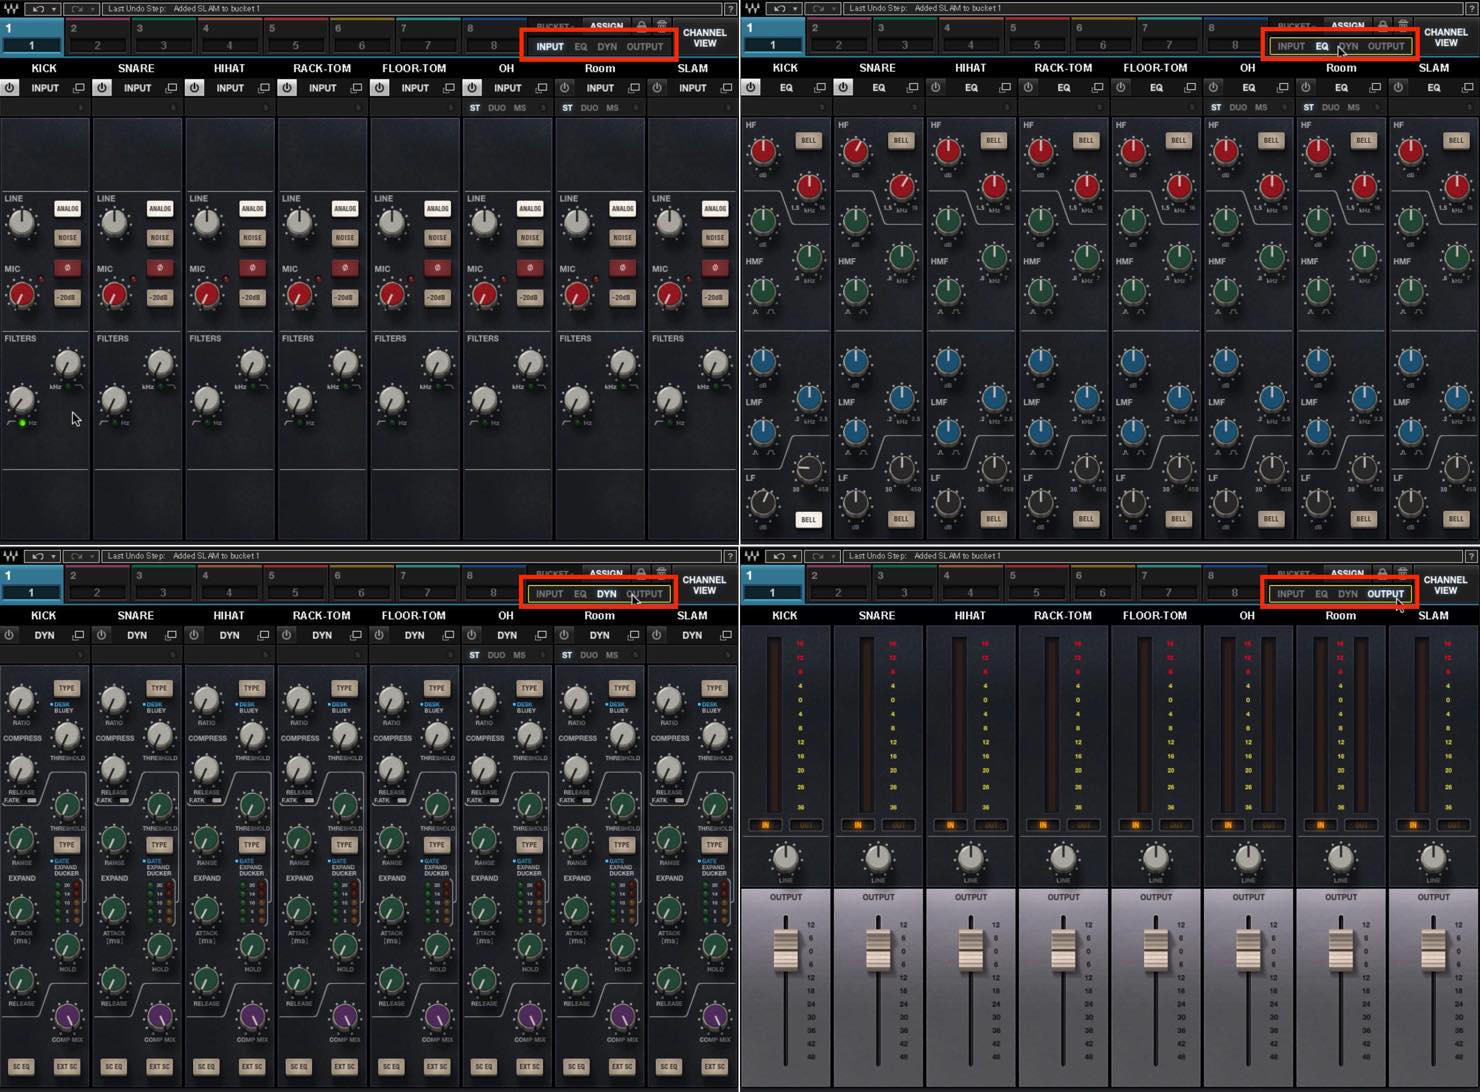Click the lock icon in the INPUT view header
This screenshot has width=1480, height=1092.
click(642, 26)
